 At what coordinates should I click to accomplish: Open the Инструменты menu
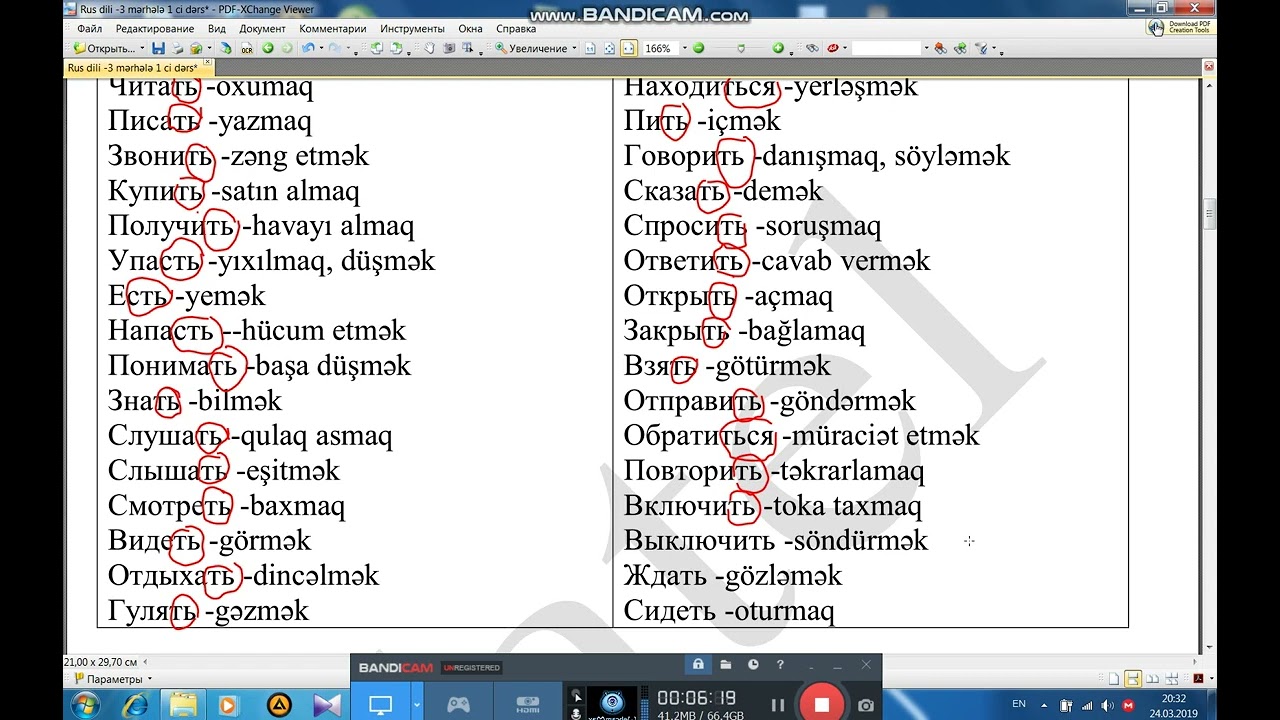point(413,29)
